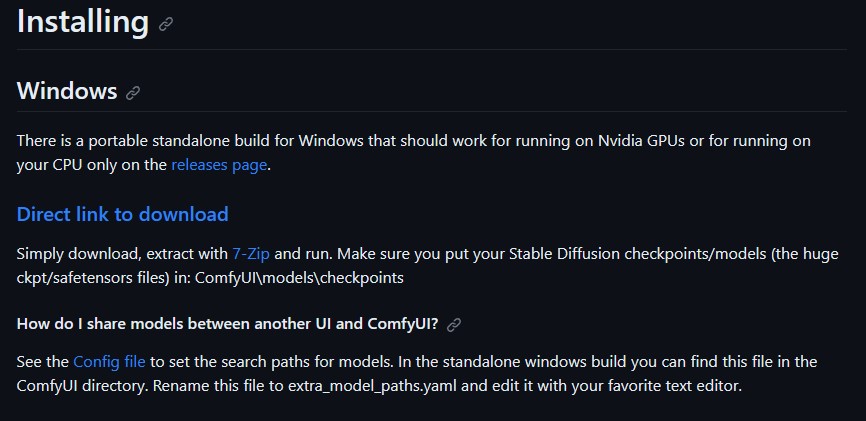Image resolution: width=866 pixels, height=421 pixels.
Task: Click the 'Simply download, extract with' text
Action: click(122, 254)
